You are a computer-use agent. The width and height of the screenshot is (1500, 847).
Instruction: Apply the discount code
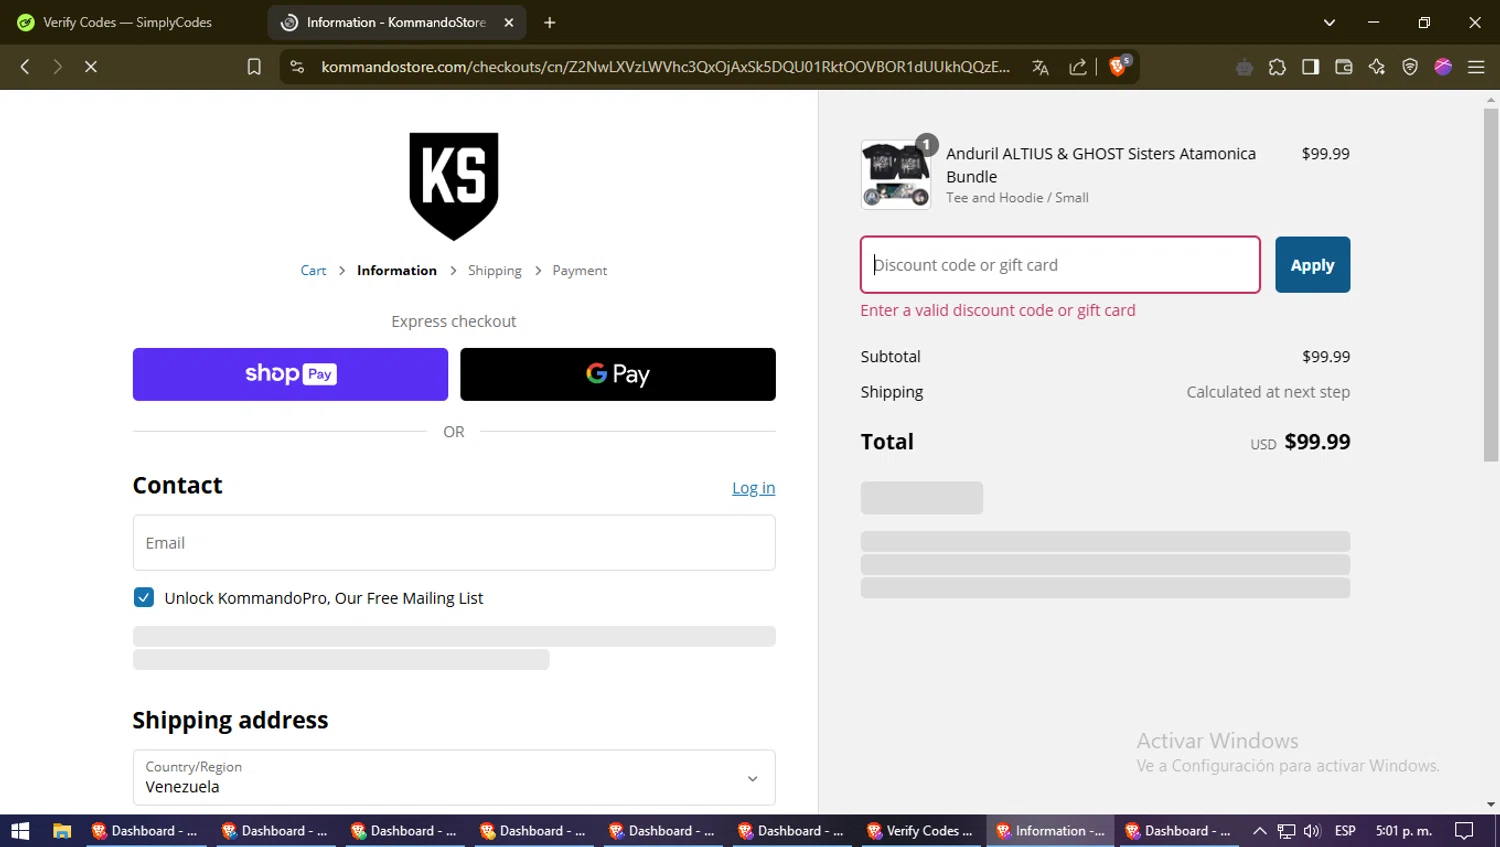tap(1312, 265)
